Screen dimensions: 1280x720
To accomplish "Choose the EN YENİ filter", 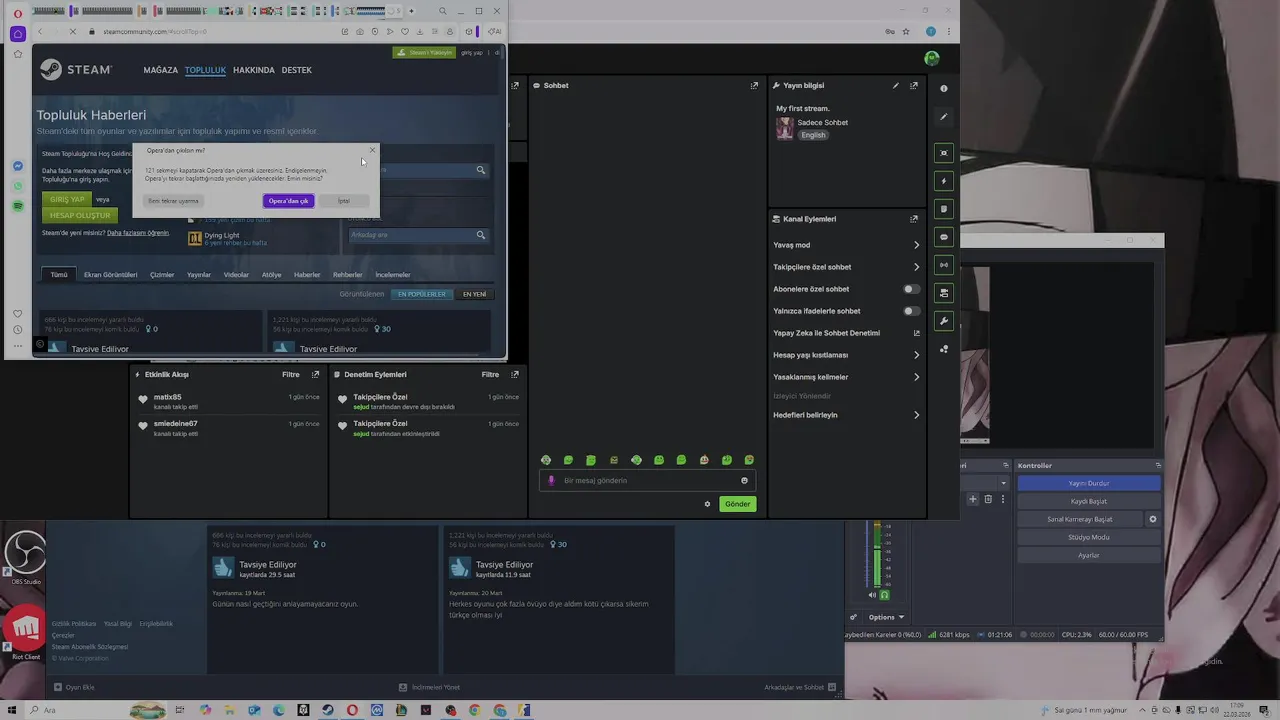I will coord(474,294).
